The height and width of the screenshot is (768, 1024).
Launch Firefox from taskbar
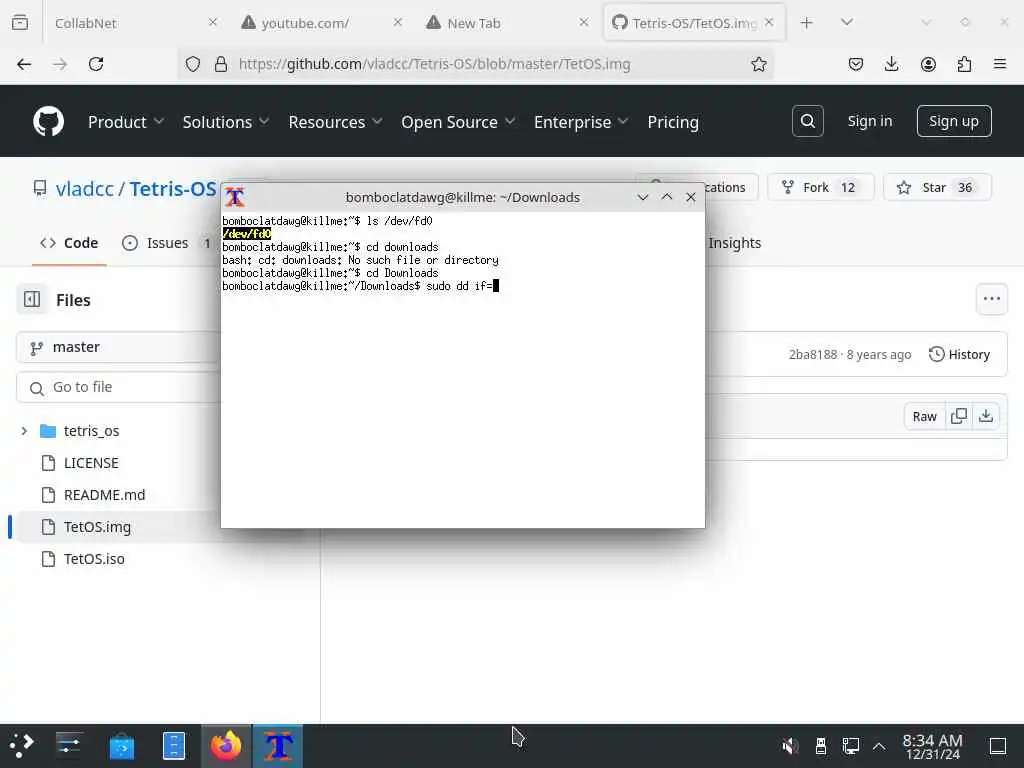pyautogui.click(x=225, y=746)
